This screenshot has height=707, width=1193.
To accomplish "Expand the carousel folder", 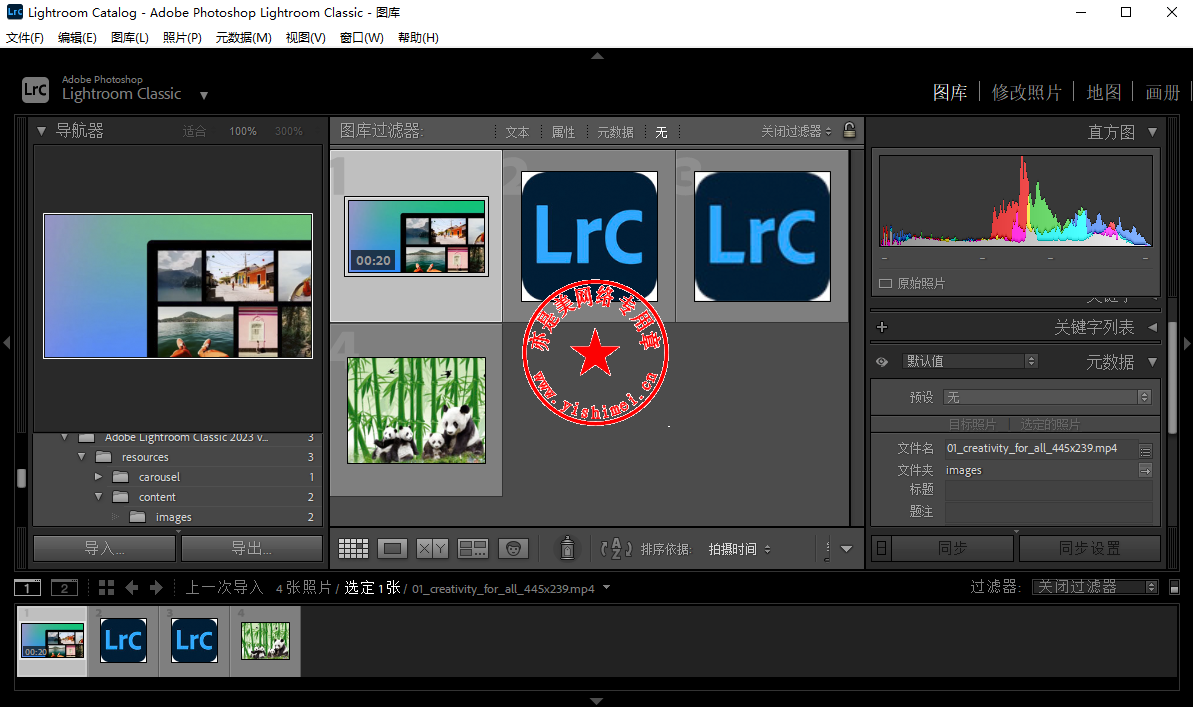I will coord(98,476).
